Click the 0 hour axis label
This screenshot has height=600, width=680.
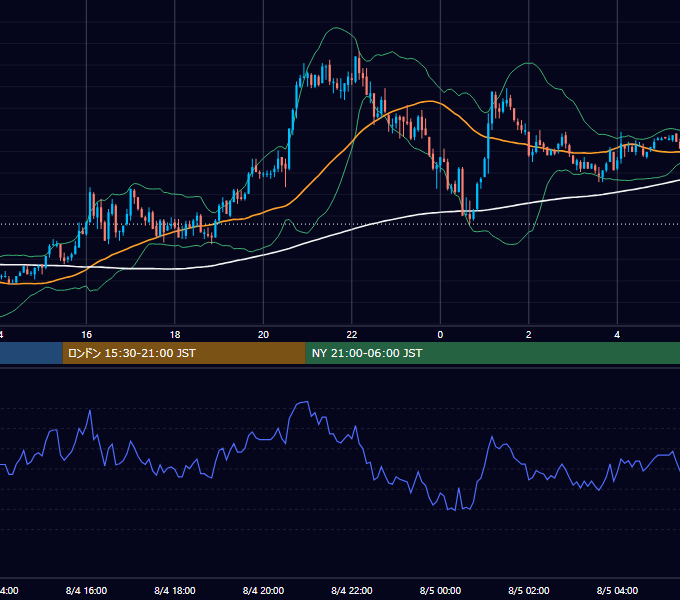click(x=440, y=335)
